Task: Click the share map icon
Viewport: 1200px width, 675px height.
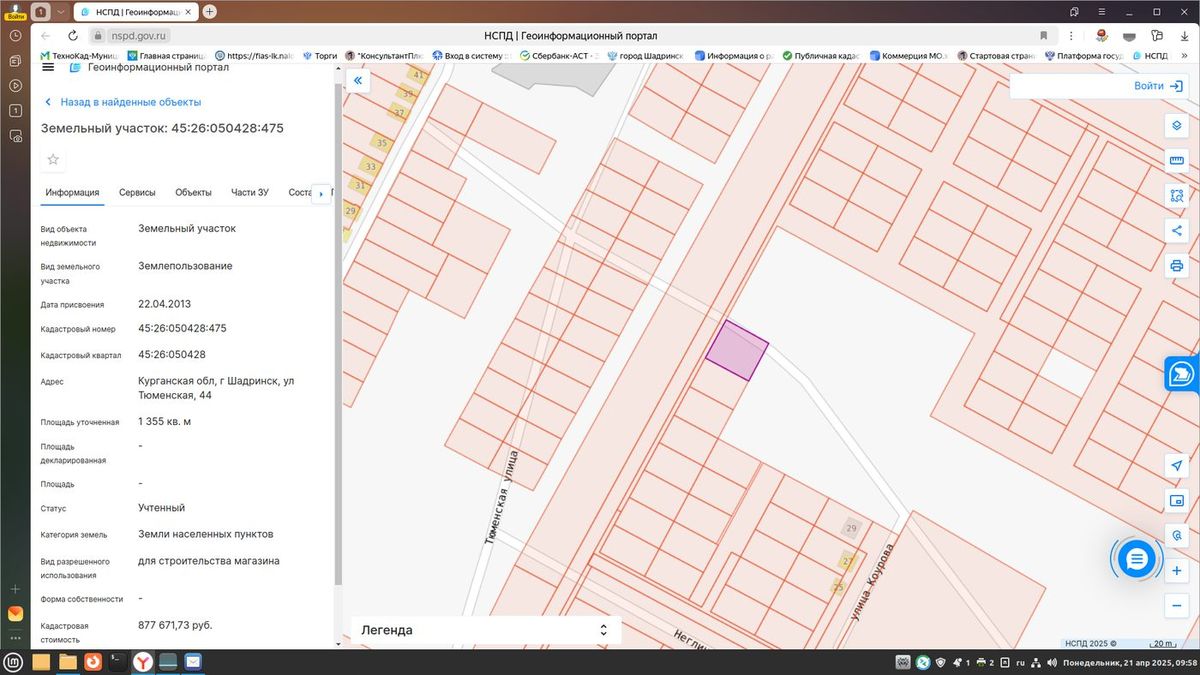Action: click(1176, 231)
